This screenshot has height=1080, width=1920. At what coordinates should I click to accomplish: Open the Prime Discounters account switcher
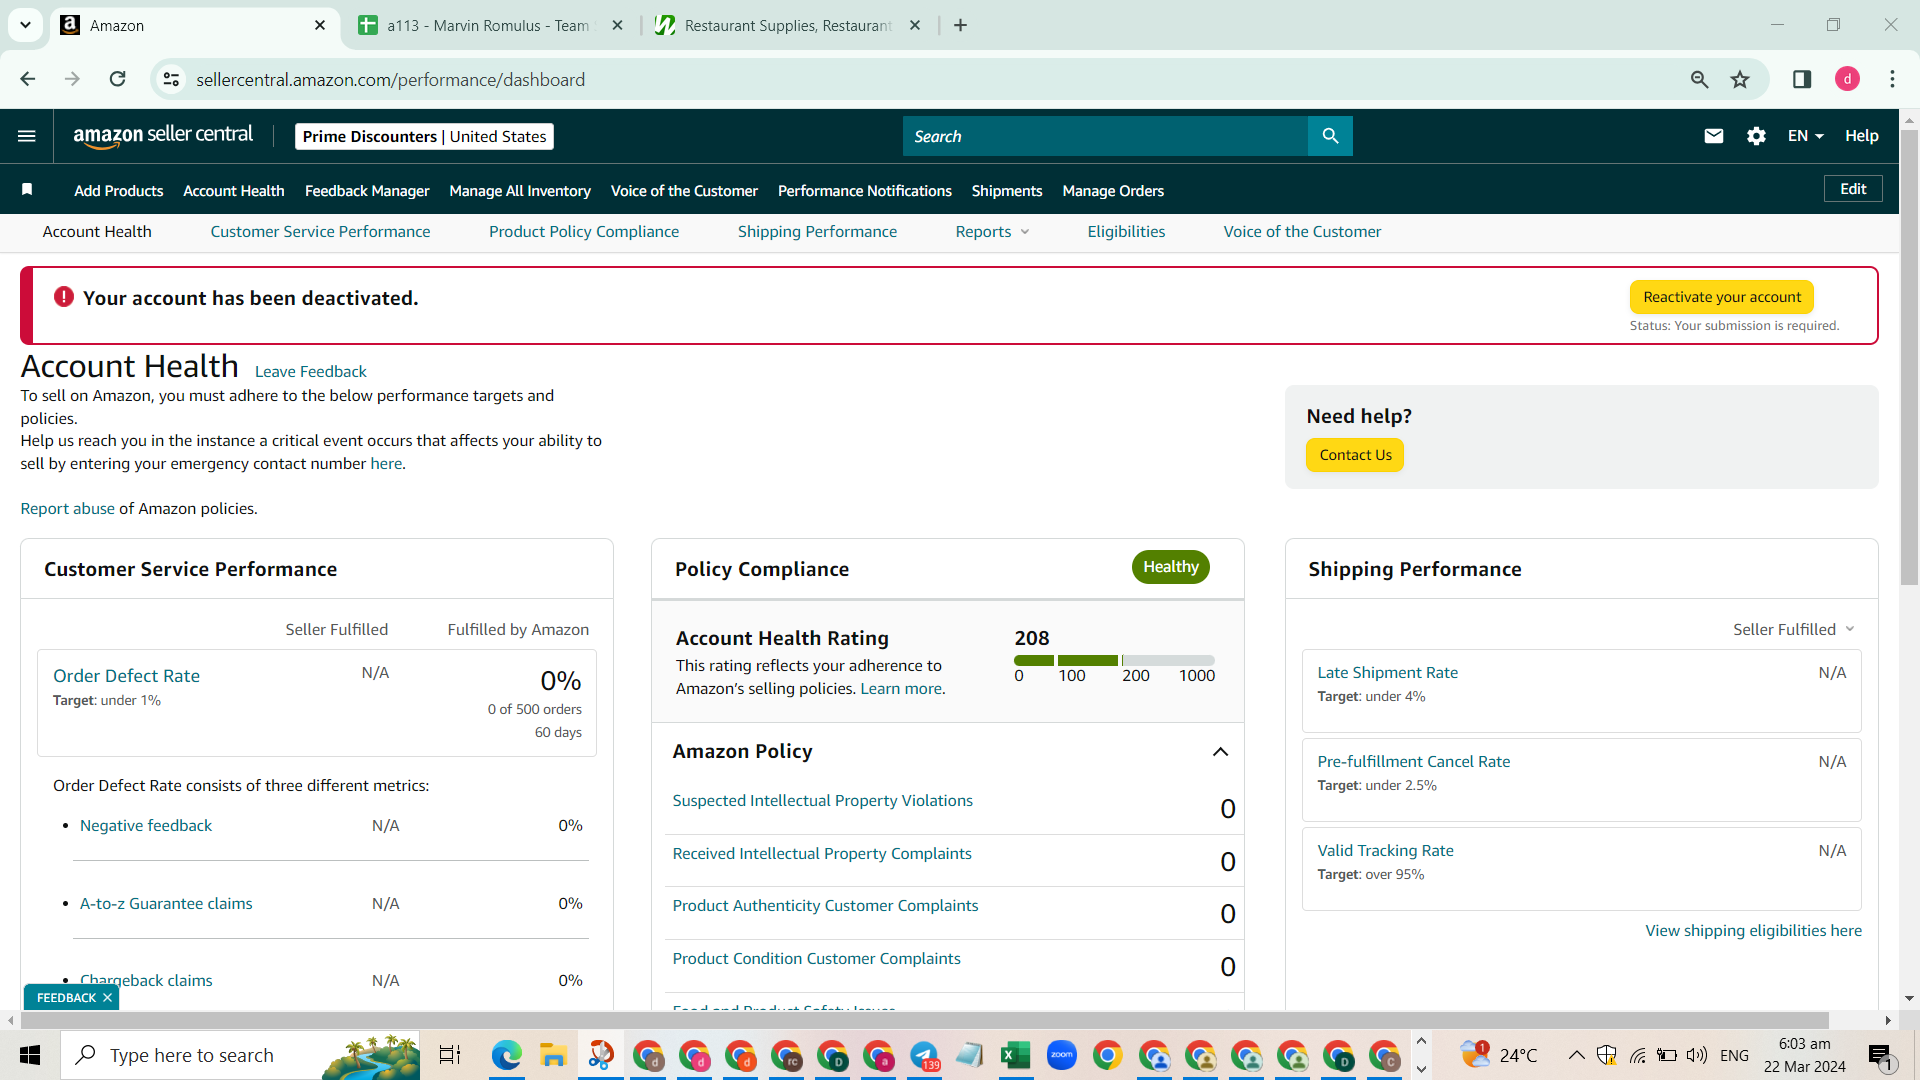(424, 136)
